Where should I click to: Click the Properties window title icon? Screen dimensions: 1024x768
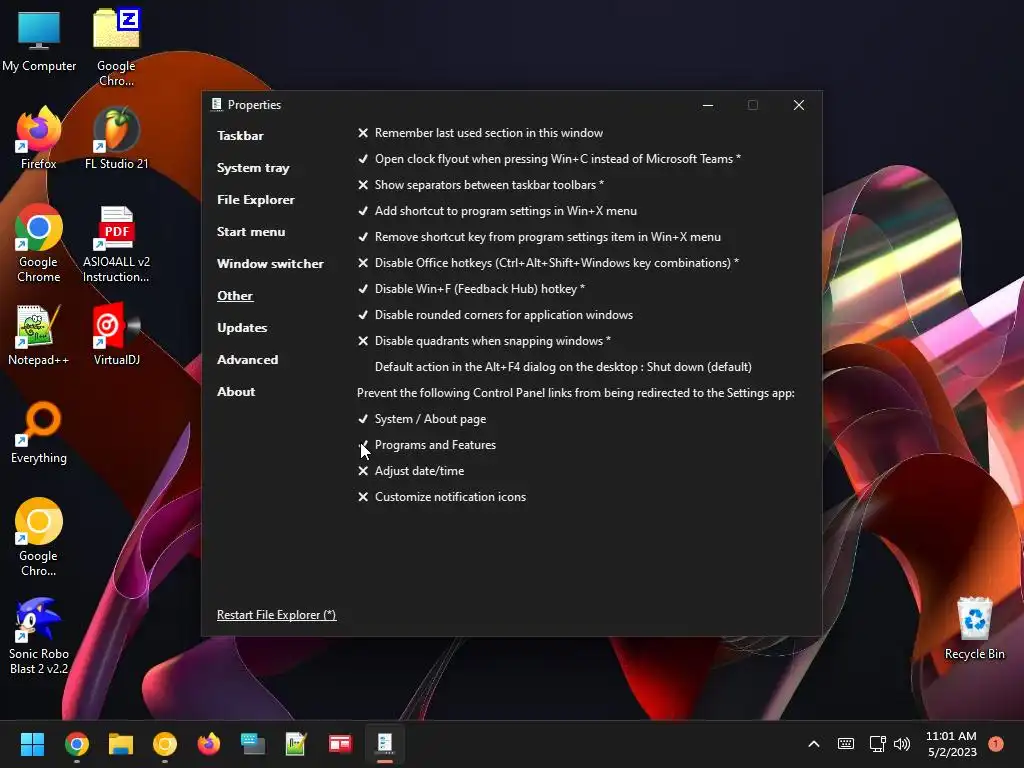tap(216, 104)
